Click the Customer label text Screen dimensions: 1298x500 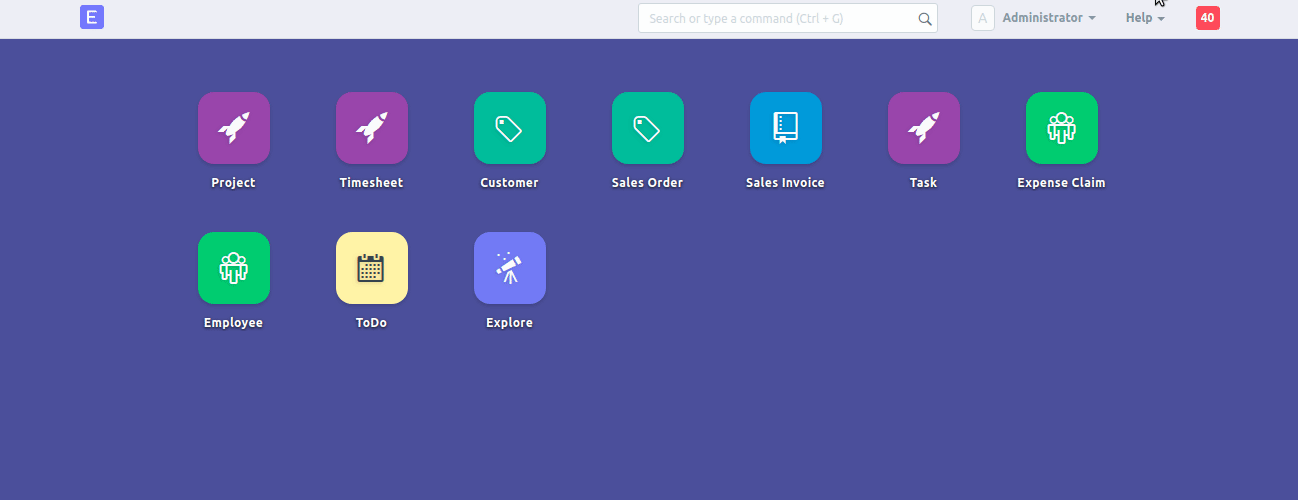[x=509, y=183]
